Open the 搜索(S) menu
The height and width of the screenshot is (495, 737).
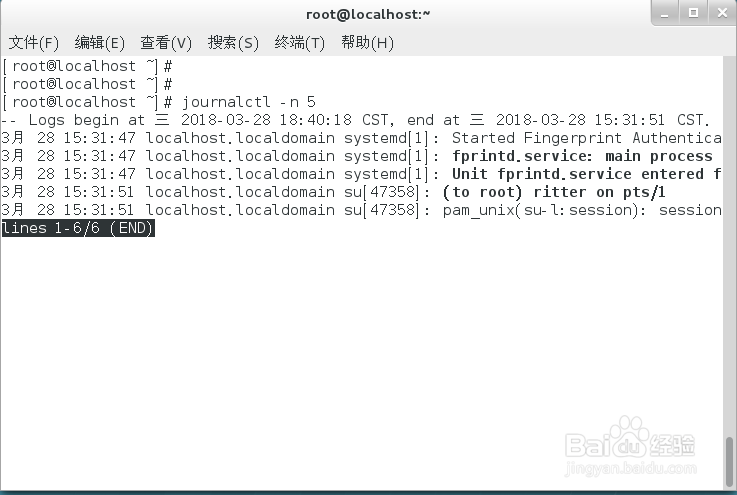point(233,43)
